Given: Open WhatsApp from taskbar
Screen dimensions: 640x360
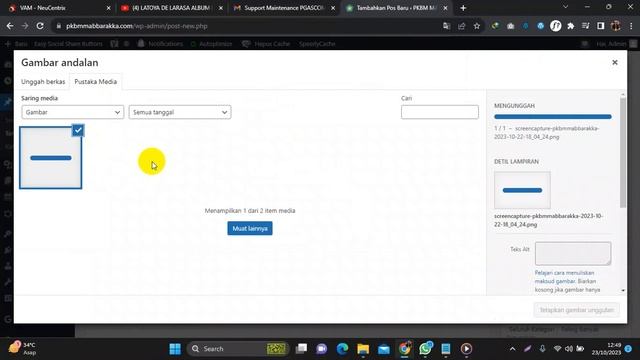Looking at the screenshot, I should point(425,349).
